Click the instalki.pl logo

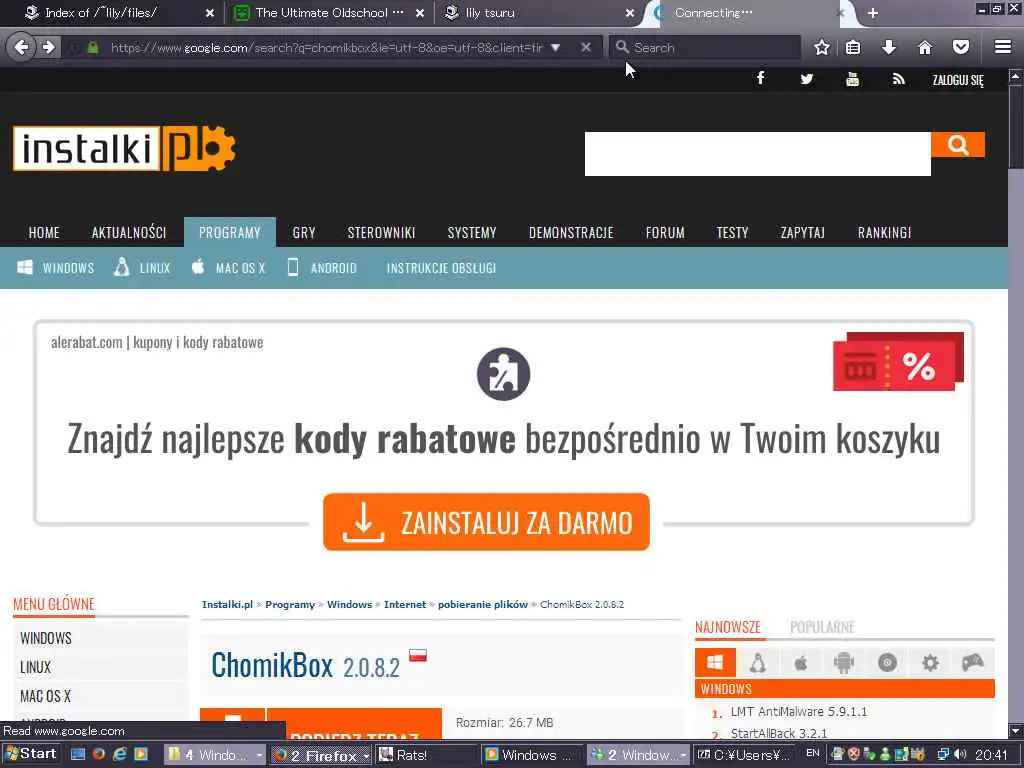(x=124, y=148)
